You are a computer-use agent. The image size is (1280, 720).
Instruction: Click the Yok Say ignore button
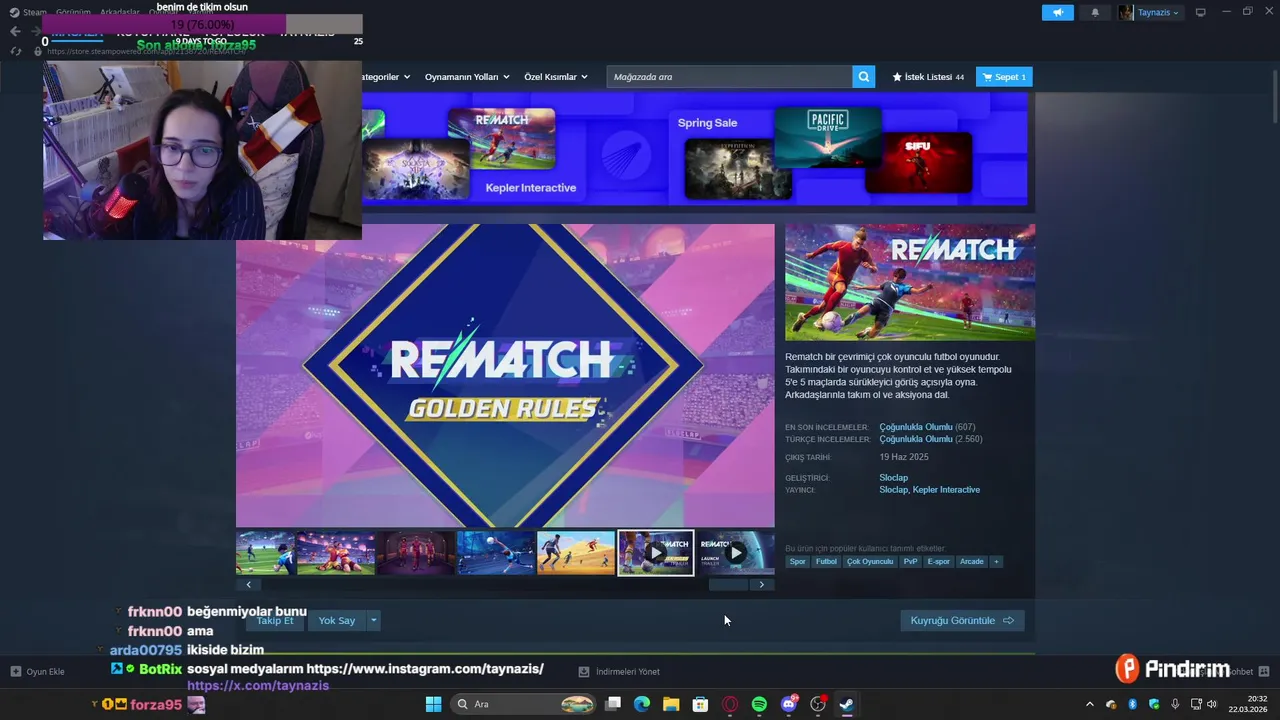pos(337,621)
